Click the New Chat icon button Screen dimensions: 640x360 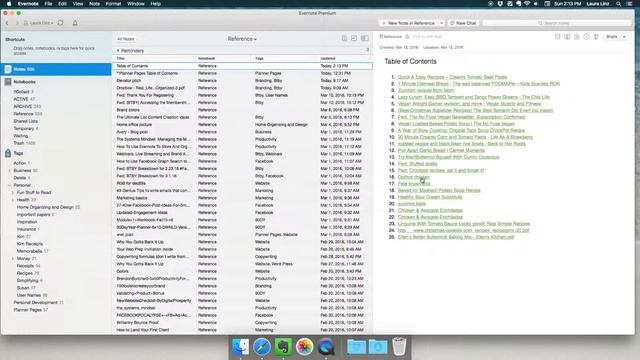[463, 23]
